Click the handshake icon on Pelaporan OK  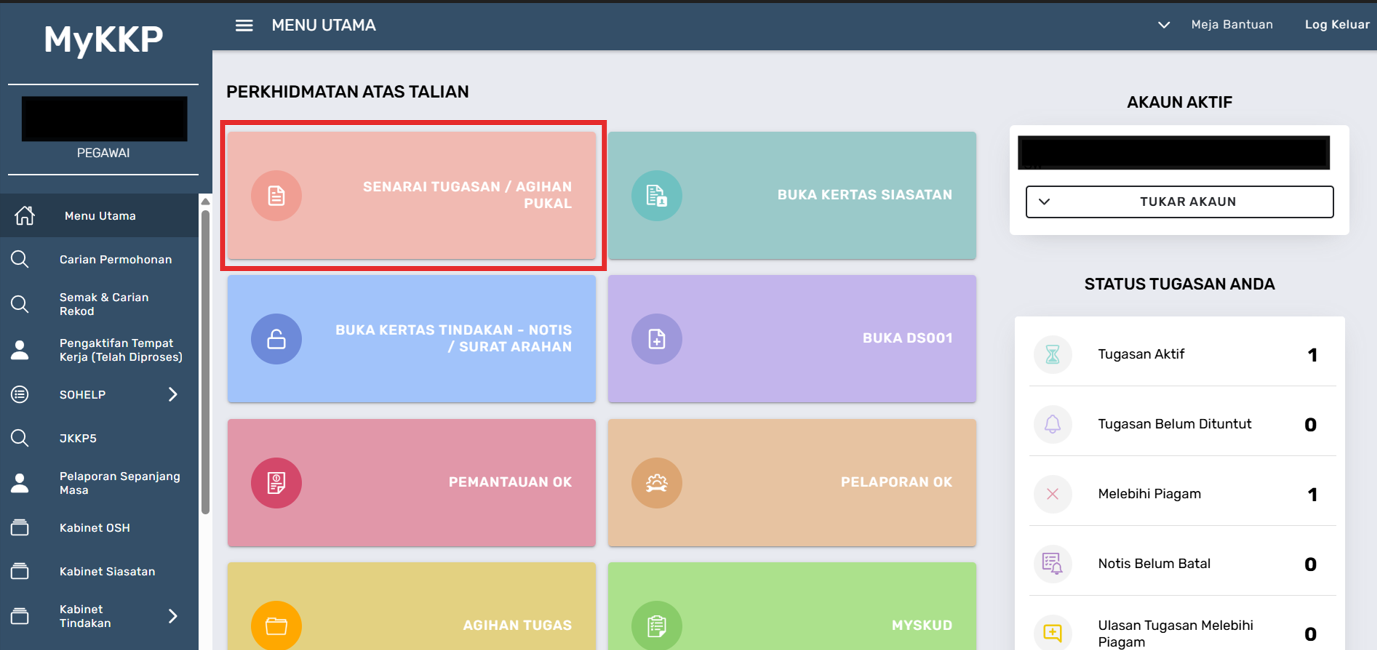click(656, 483)
